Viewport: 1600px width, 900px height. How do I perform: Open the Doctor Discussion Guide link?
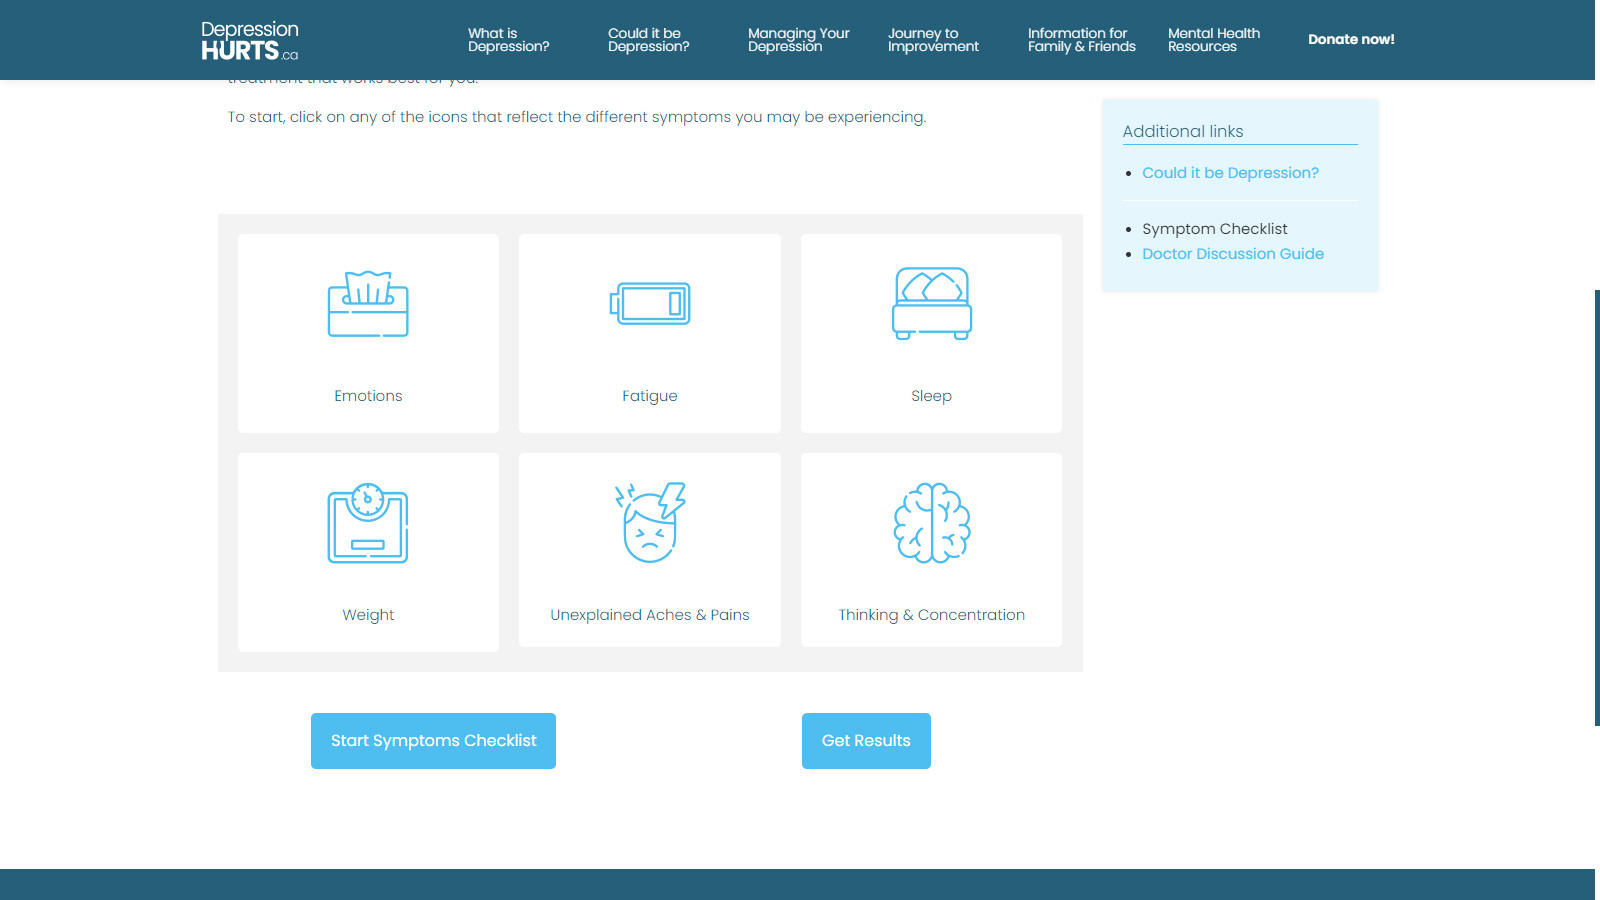click(x=1232, y=254)
